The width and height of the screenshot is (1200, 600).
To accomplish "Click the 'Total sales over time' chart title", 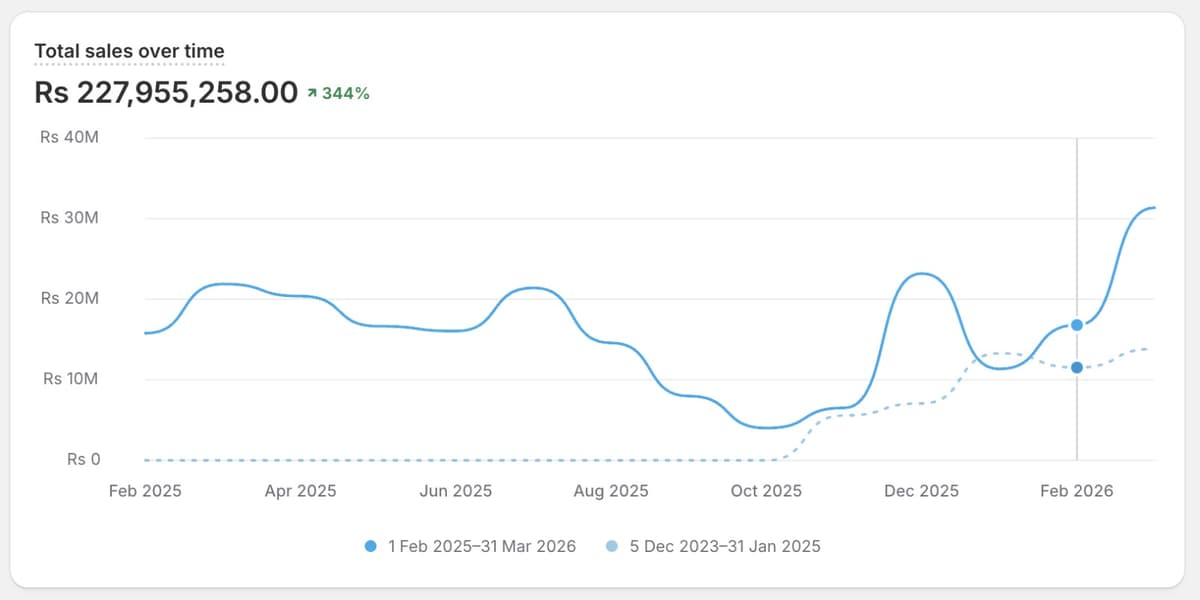I will [x=130, y=50].
